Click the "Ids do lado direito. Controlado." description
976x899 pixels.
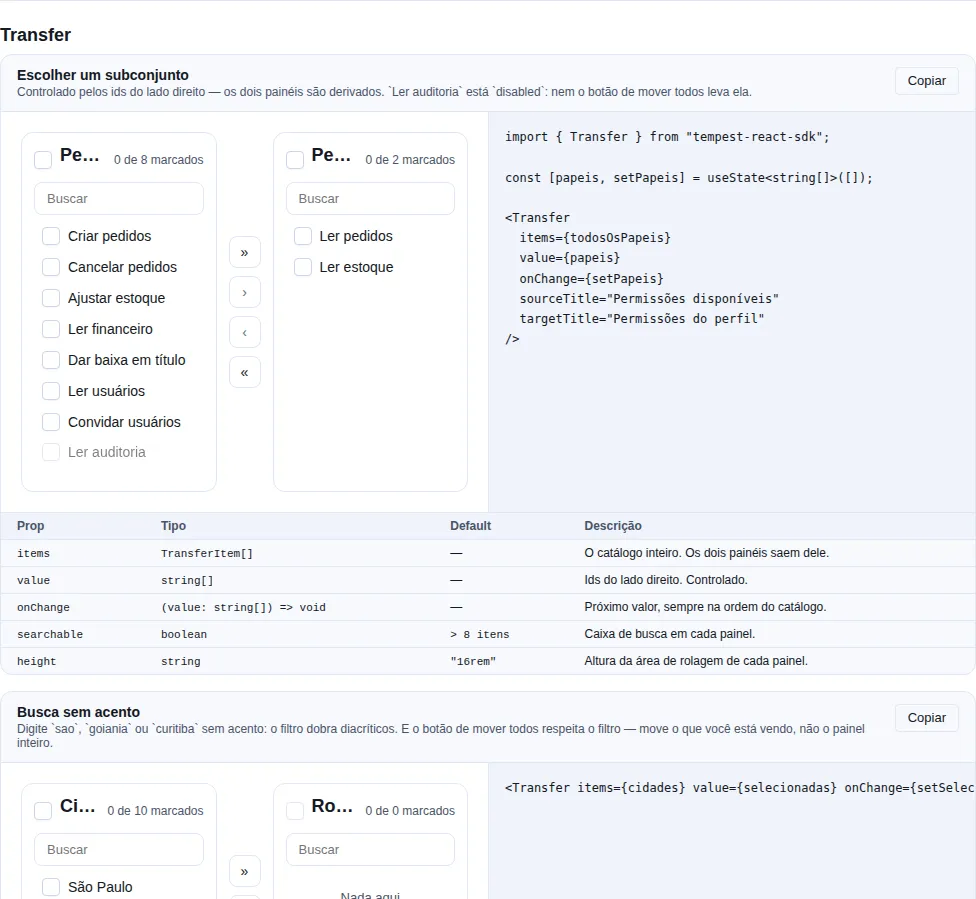click(x=666, y=580)
